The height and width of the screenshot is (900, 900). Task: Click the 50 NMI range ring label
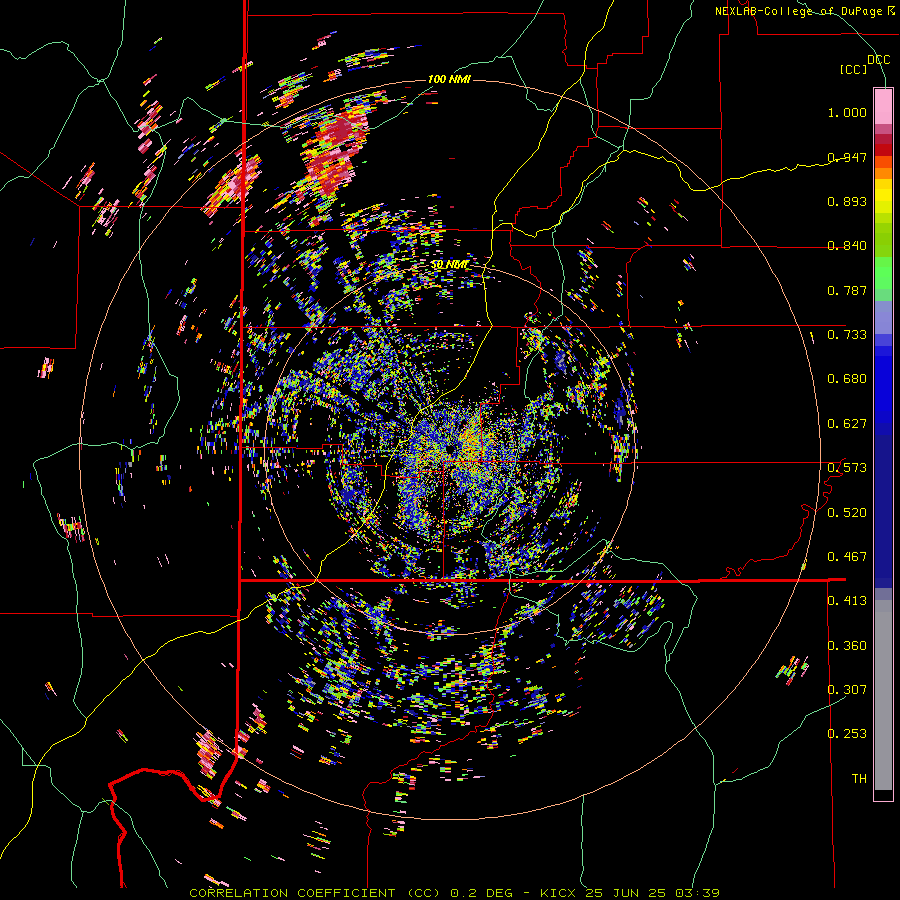[450, 265]
